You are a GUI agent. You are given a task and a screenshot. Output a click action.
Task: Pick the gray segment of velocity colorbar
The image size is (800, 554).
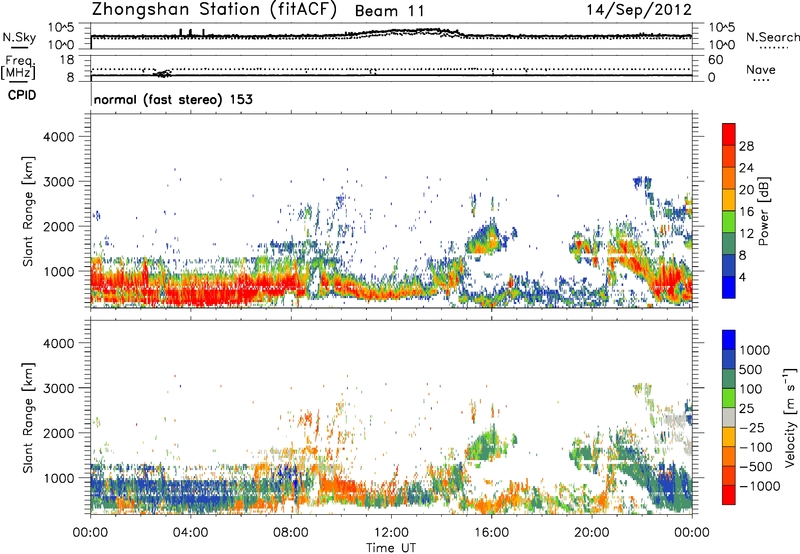pos(729,418)
